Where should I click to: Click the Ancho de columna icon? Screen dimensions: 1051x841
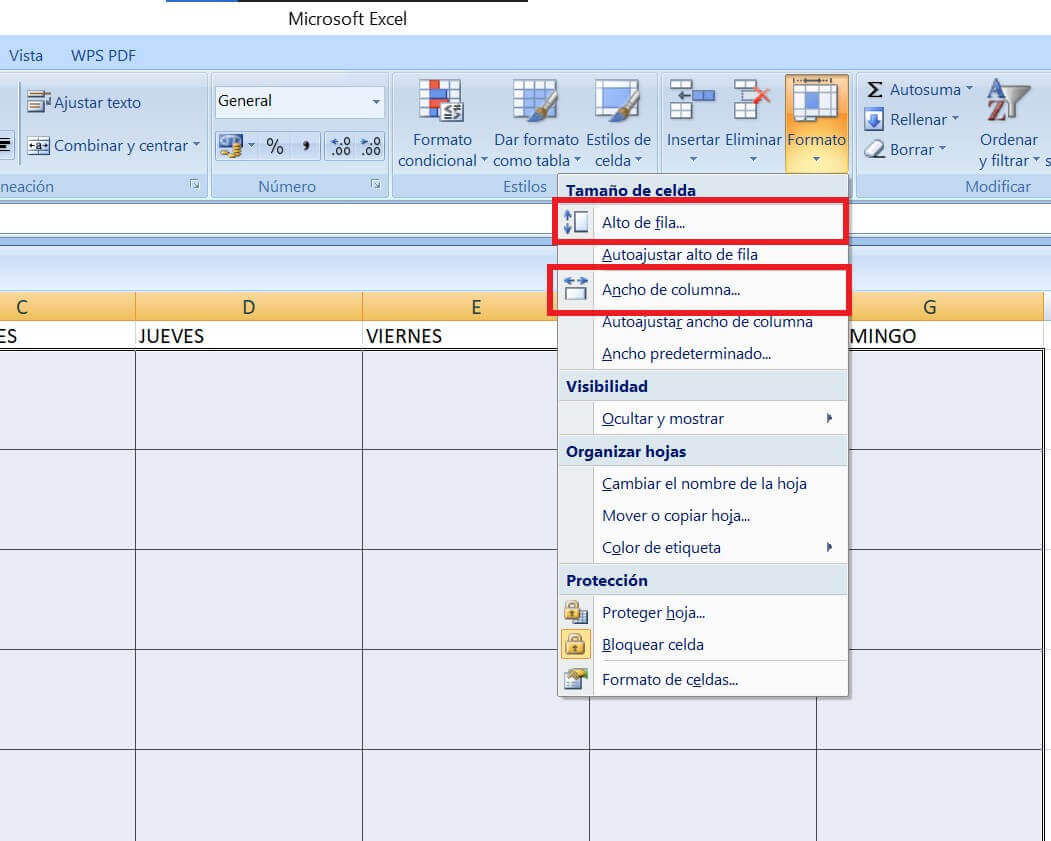(x=576, y=289)
